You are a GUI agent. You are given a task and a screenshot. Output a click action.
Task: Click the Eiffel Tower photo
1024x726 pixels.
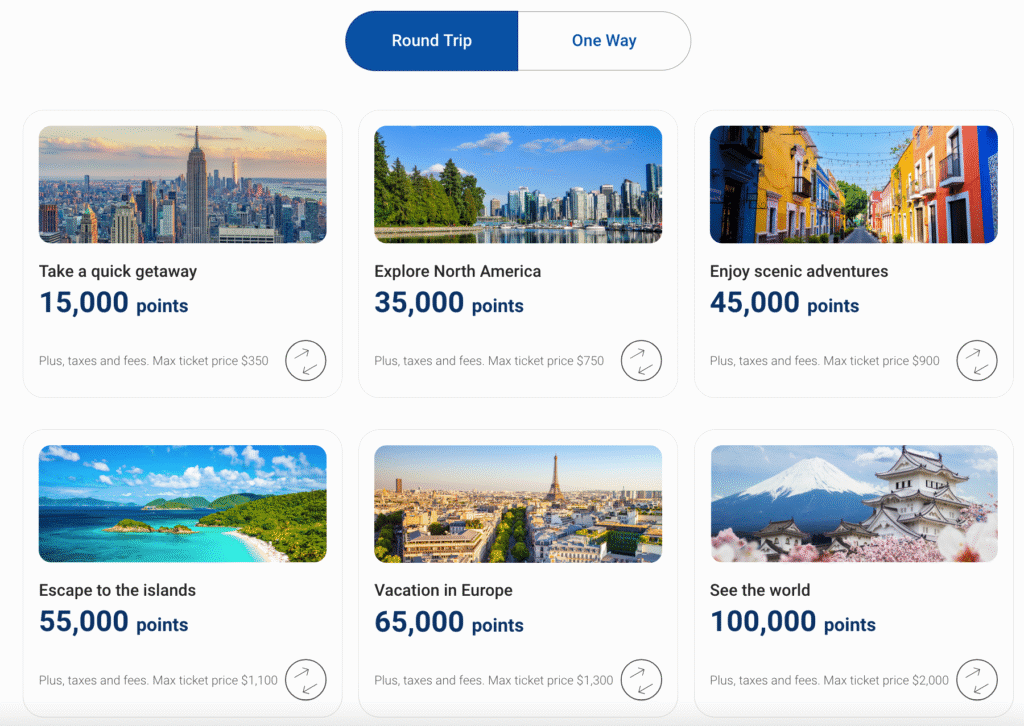pyautogui.click(x=517, y=503)
